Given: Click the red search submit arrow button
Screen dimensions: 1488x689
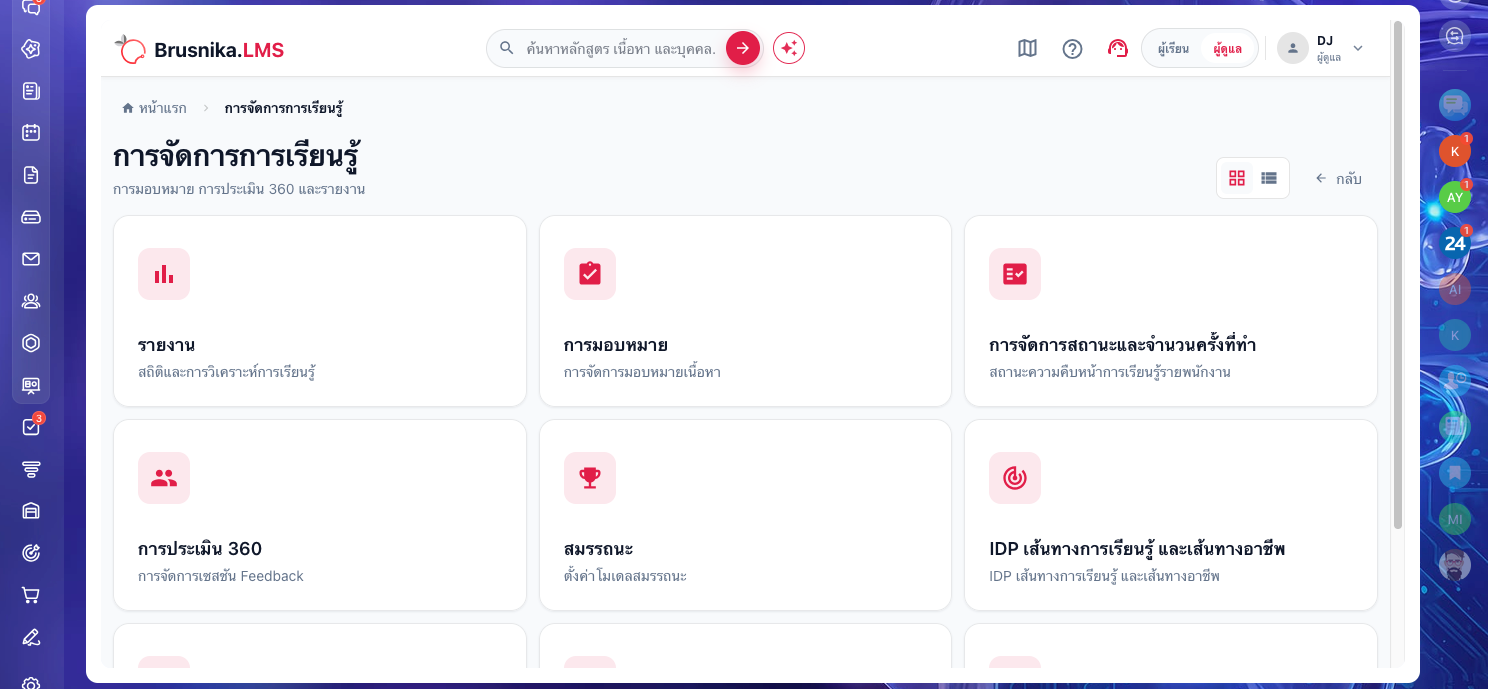Looking at the screenshot, I should [x=742, y=48].
